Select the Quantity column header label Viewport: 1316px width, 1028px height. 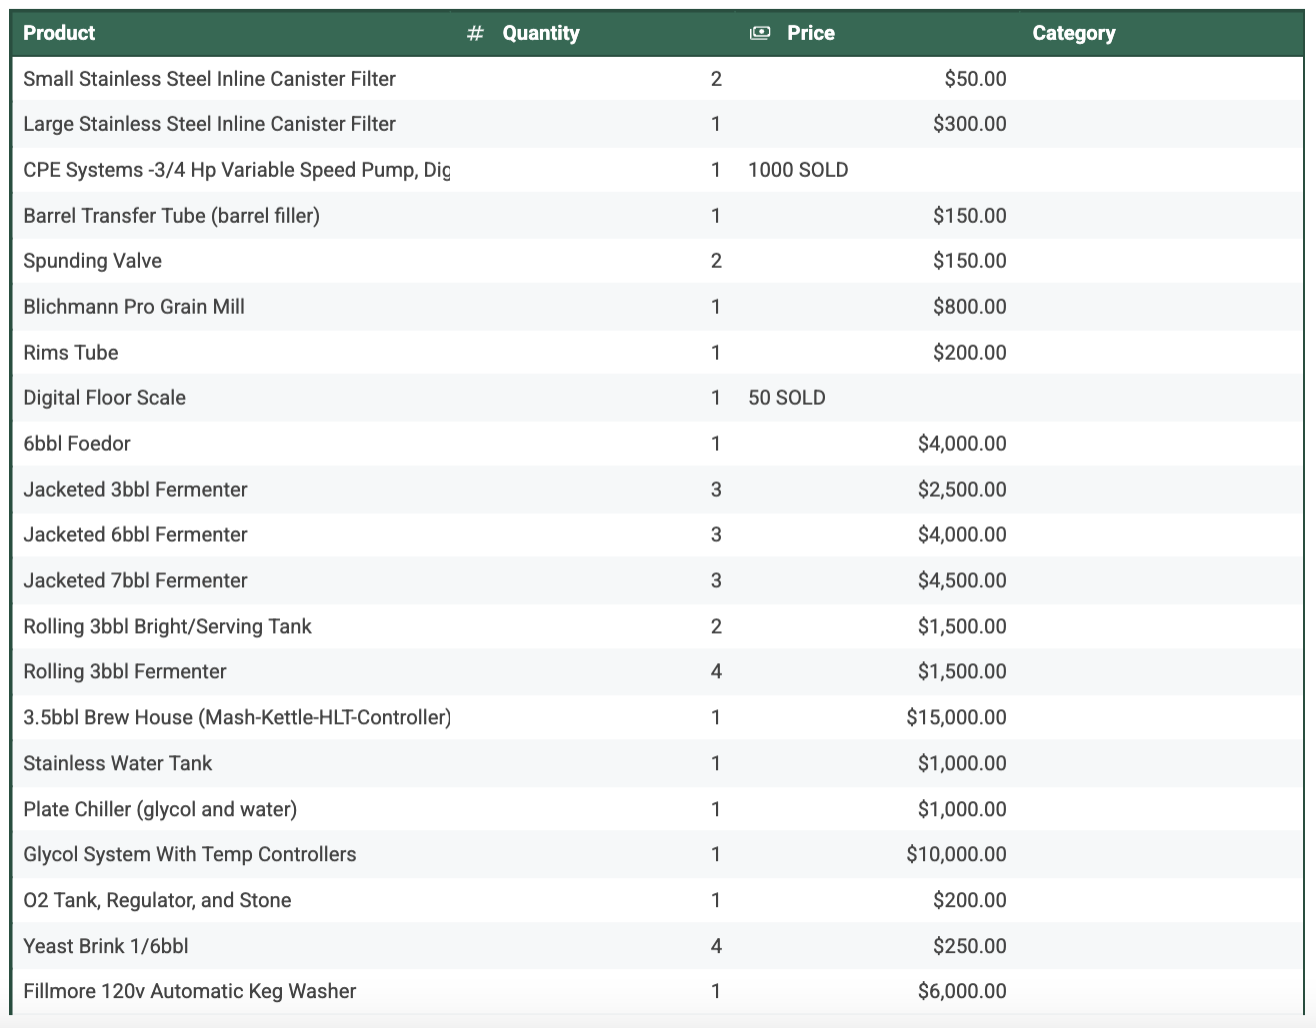point(540,34)
